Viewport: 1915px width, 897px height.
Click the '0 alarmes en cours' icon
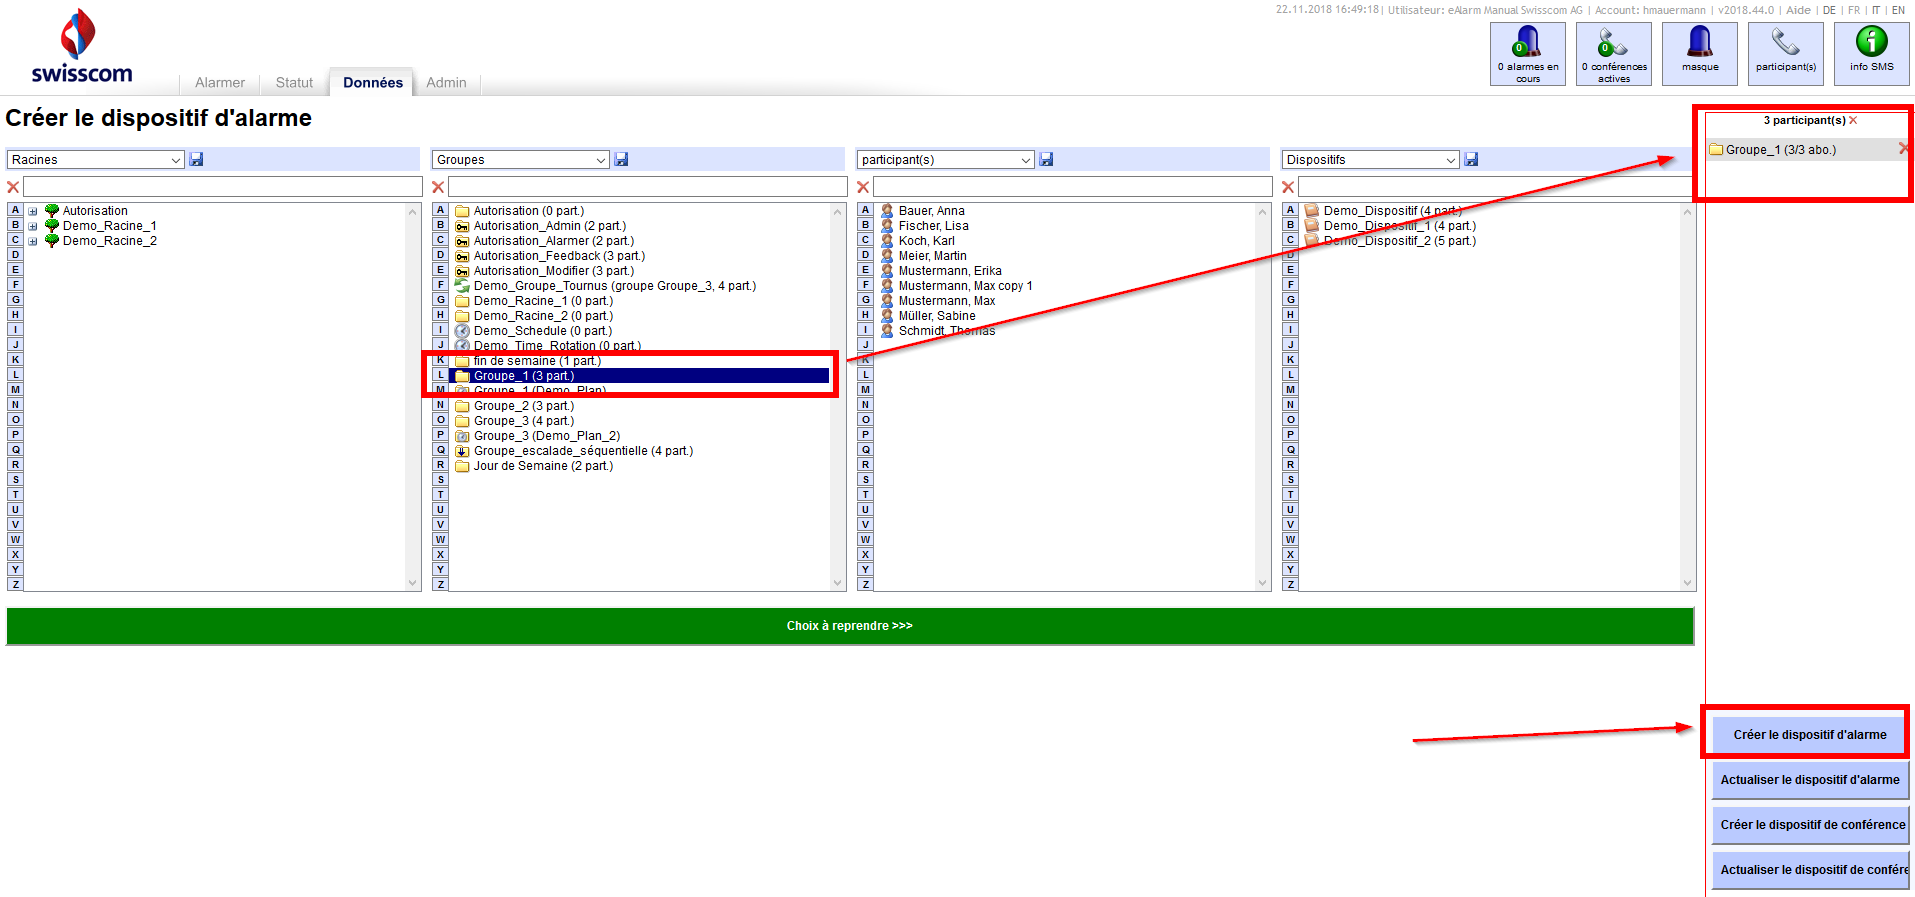tap(1527, 53)
